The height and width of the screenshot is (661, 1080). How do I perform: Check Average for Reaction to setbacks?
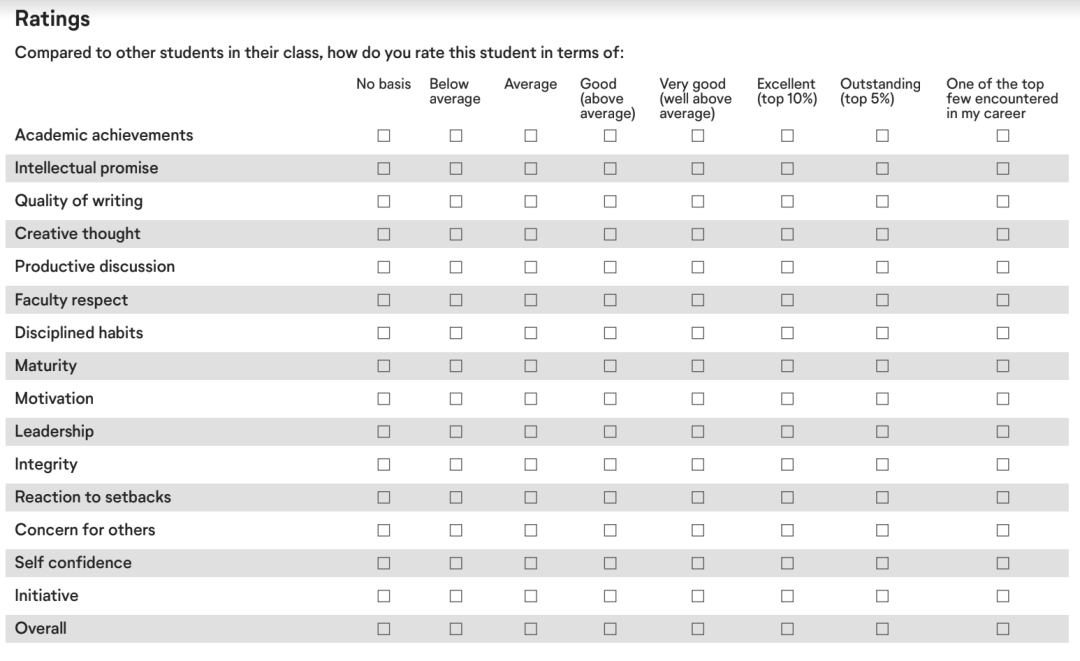[x=530, y=498]
